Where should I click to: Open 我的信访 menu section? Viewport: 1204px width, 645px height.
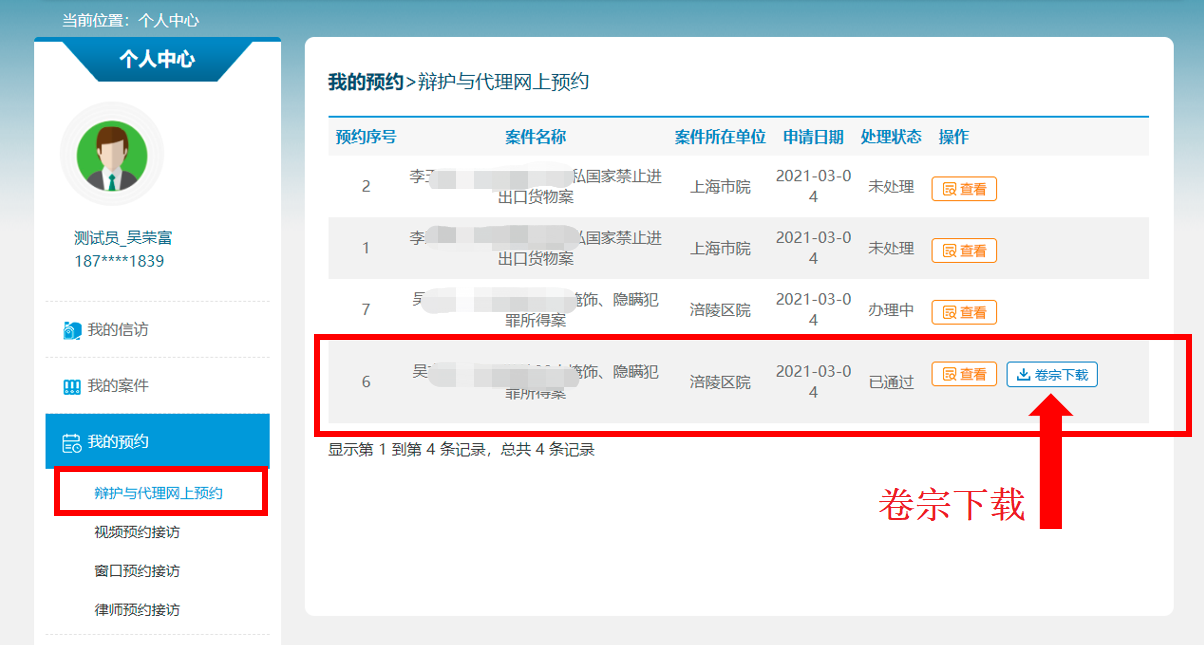point(117,330)
